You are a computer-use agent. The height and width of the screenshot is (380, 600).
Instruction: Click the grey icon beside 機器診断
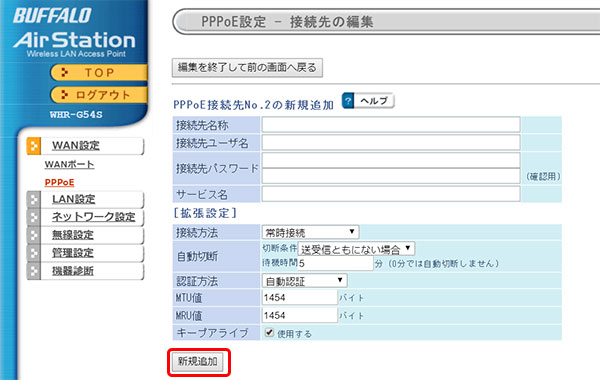click(x=34, y=271)
